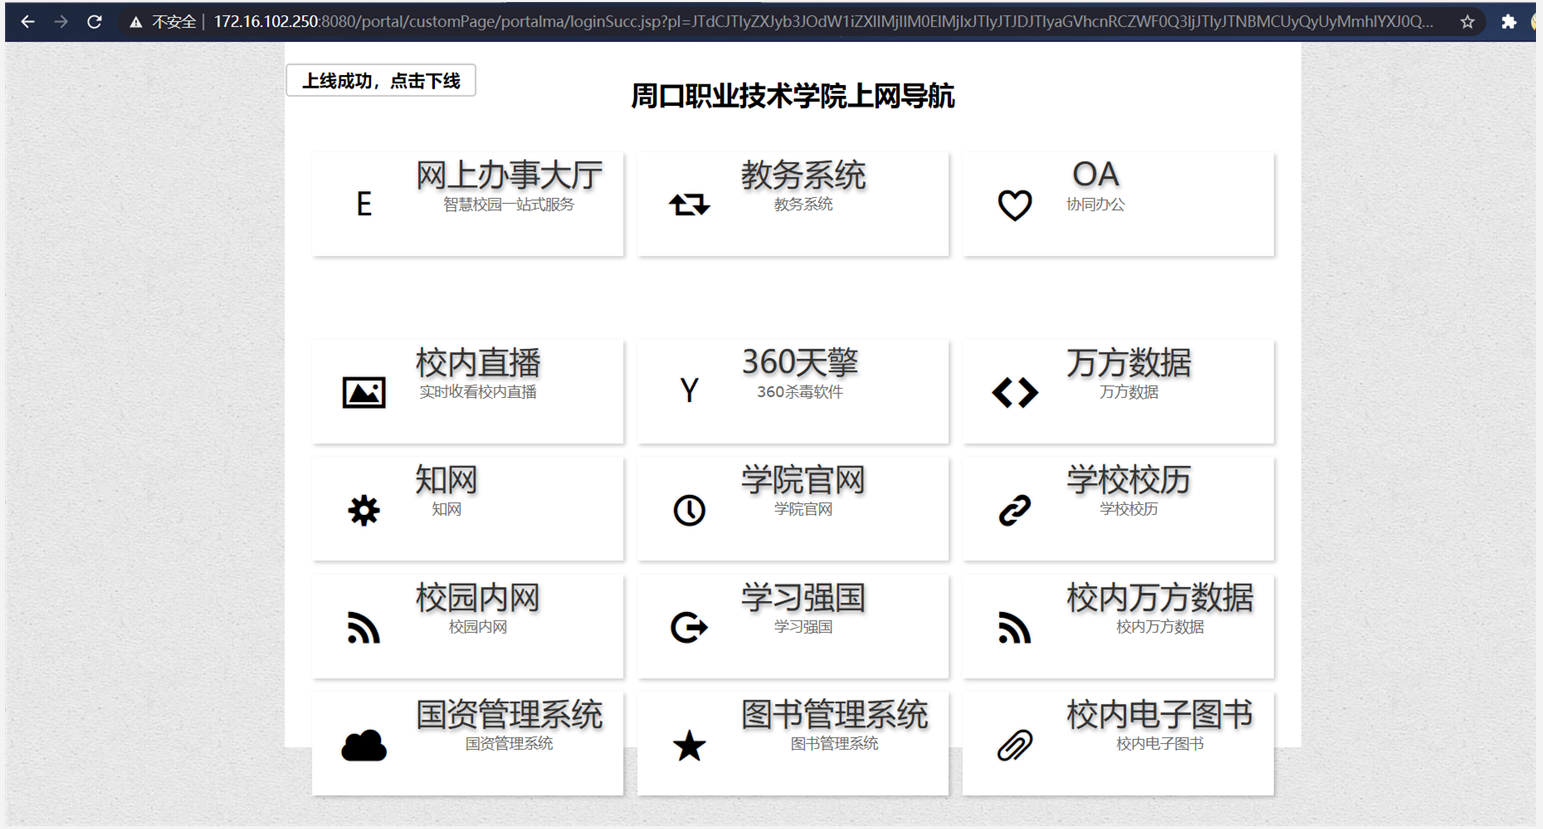
Task: Click the browser forward arrow
Action: click(61, 21)
